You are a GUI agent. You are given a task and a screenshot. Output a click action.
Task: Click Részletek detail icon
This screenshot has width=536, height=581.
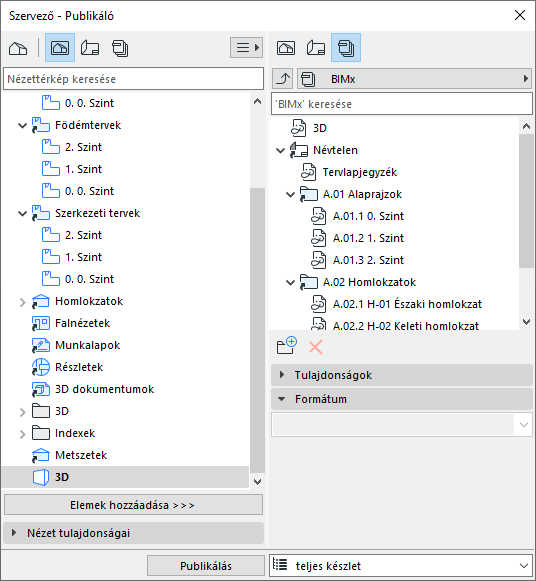click(x=41, y=367)
